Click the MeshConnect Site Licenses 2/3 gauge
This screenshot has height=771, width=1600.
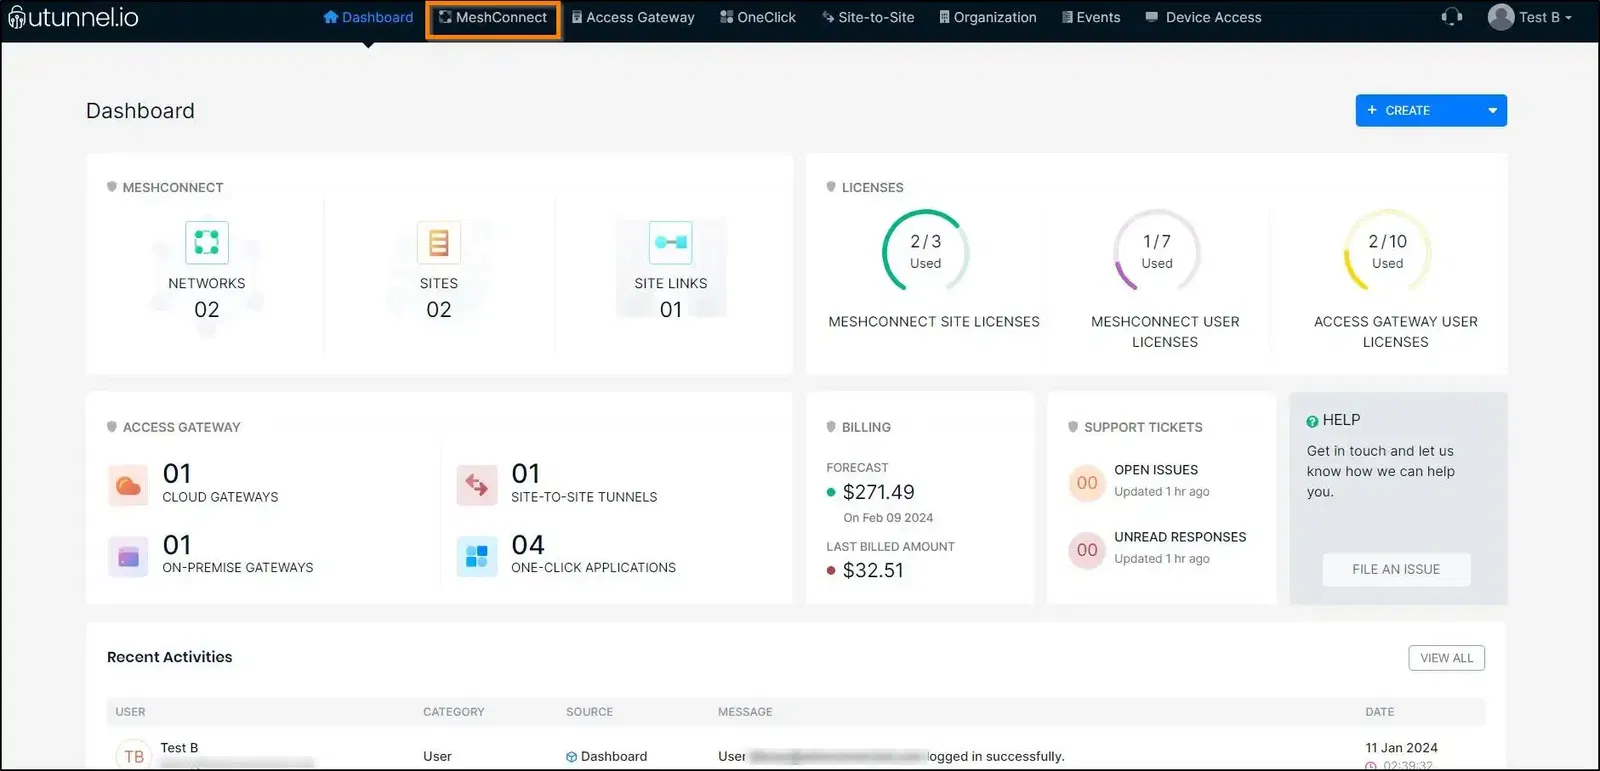tap(926, 252)
